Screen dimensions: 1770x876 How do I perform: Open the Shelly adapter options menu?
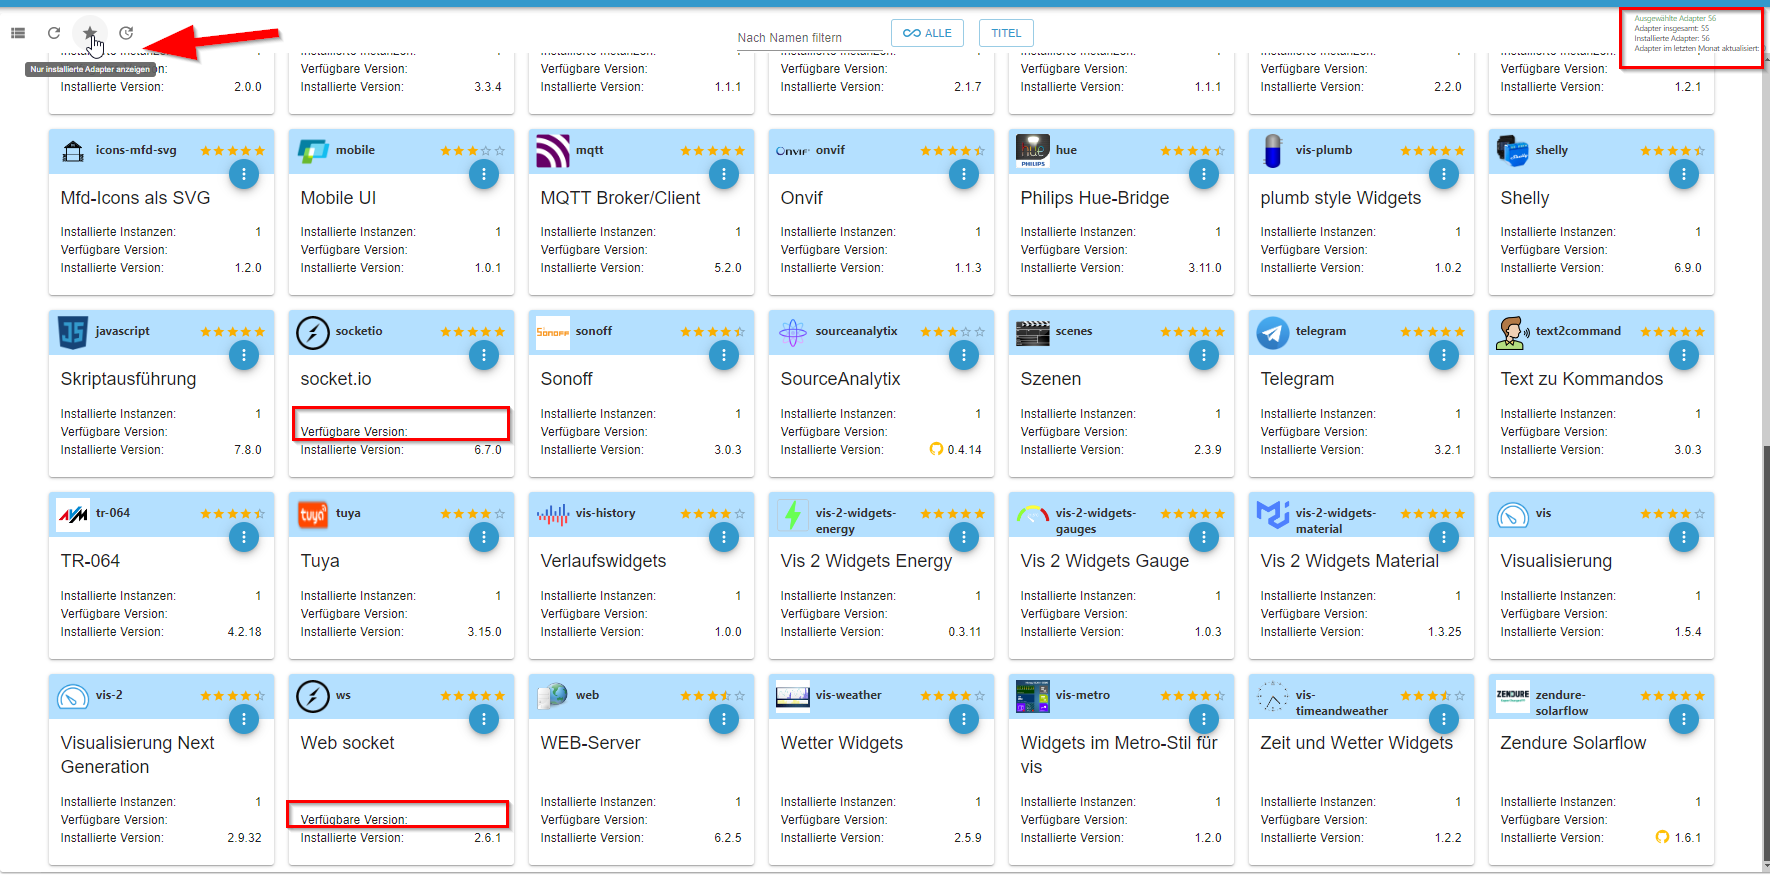[x=1684, y=174]
